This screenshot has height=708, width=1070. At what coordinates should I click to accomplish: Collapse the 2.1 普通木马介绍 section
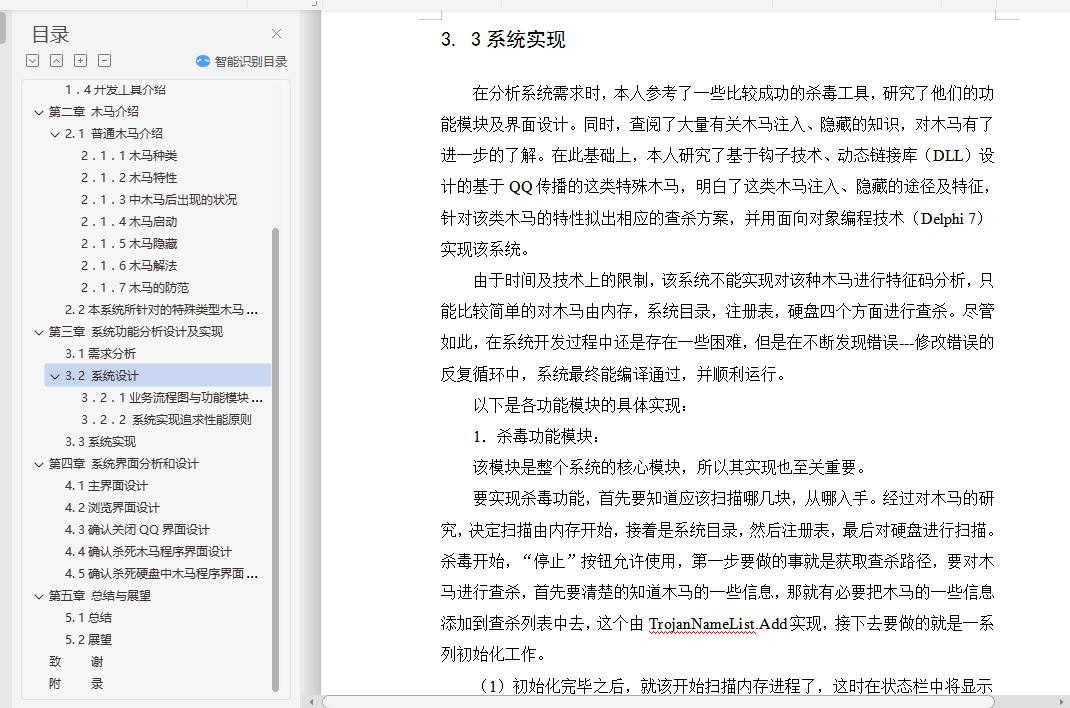[55, 134]
